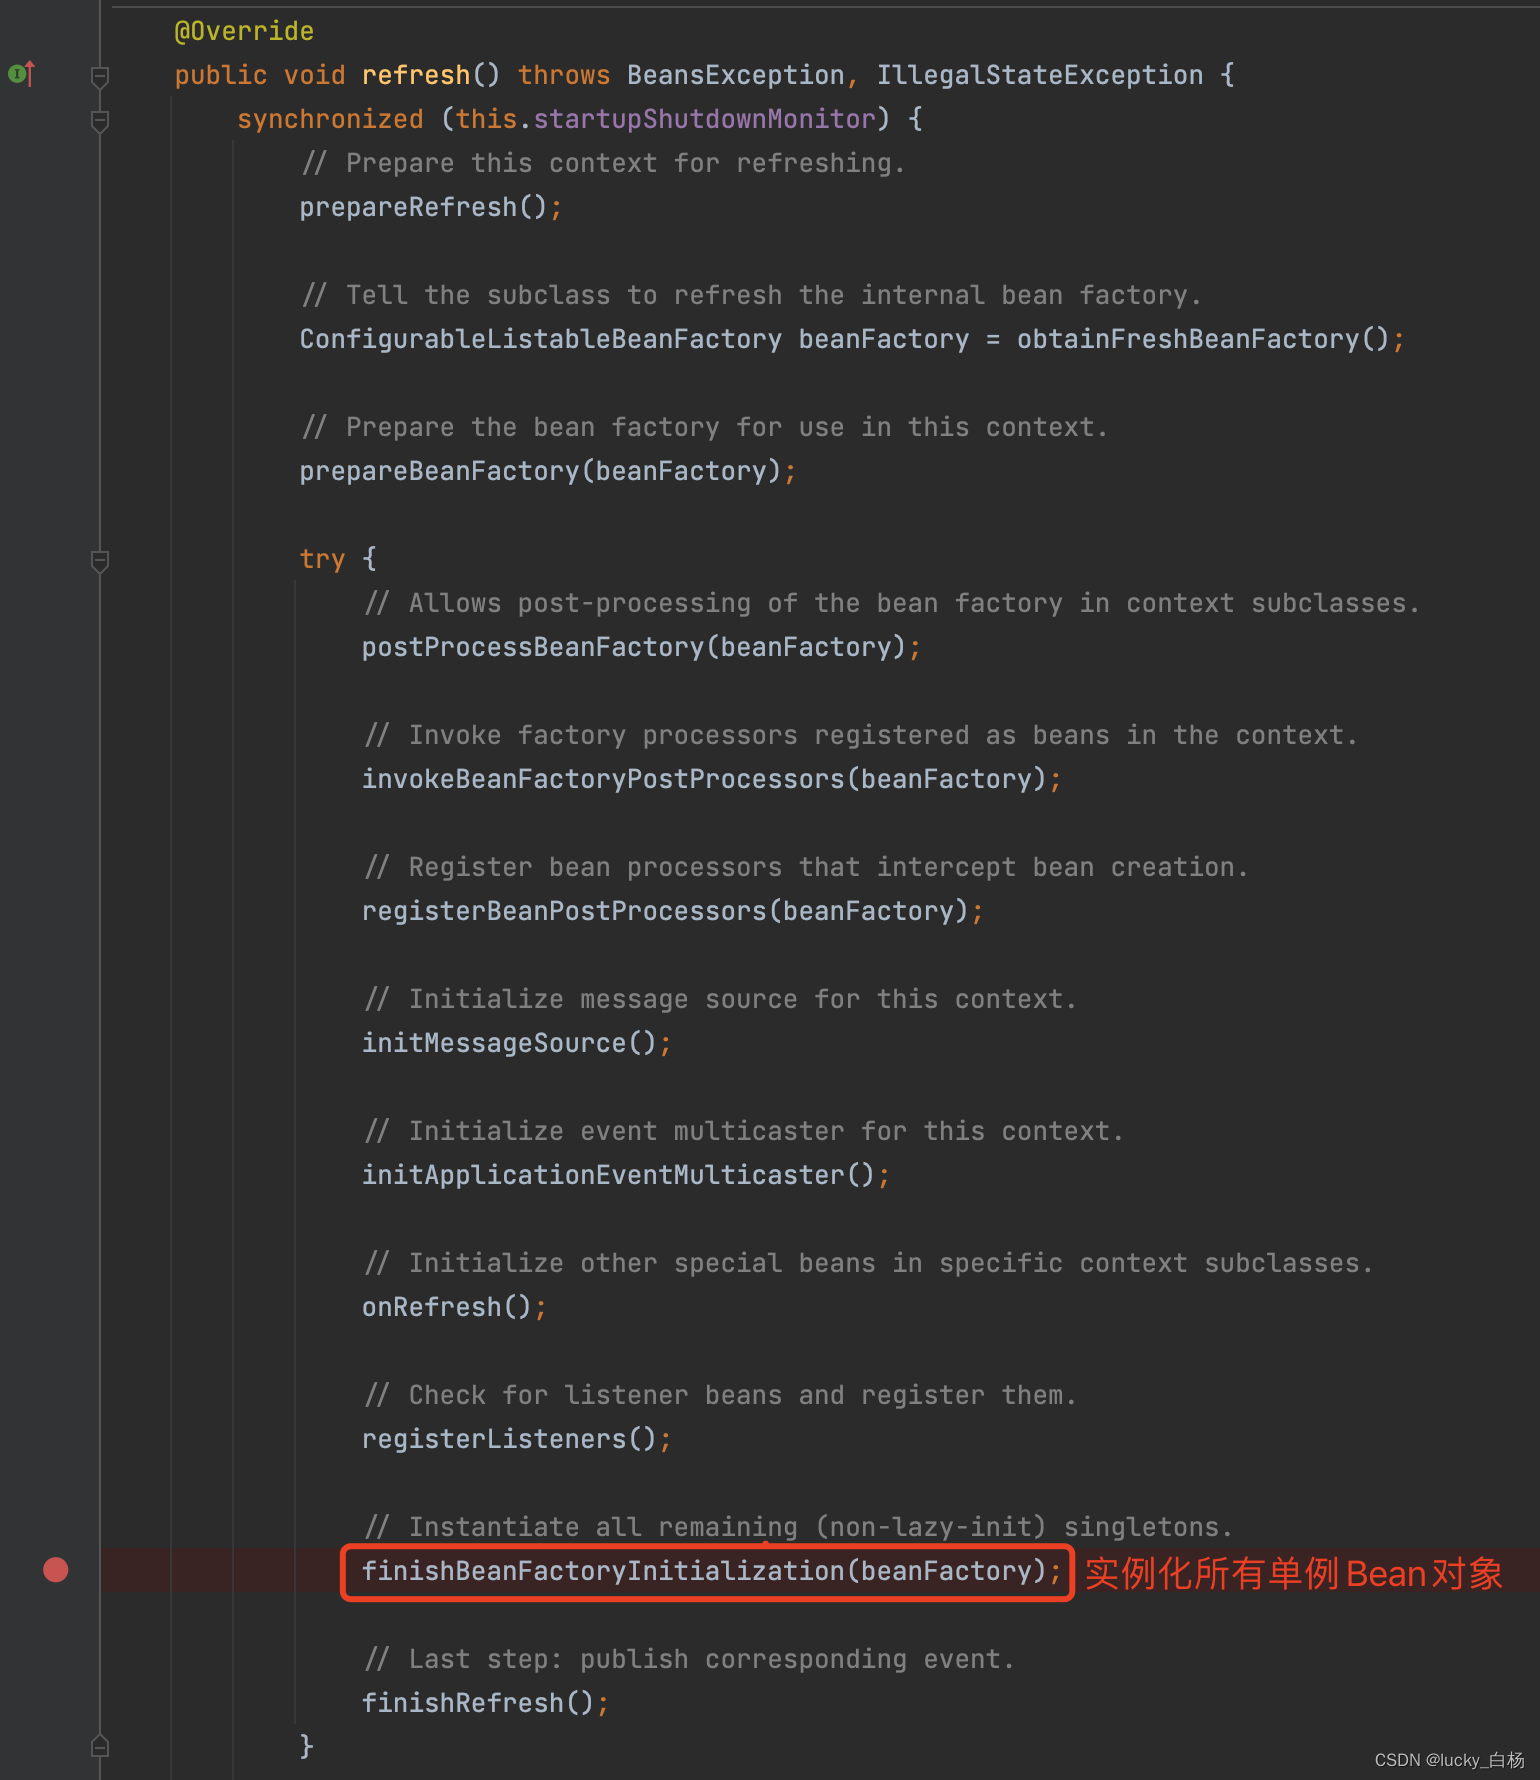Click the @Override annotation
The height and width of the screenshot is (1780, 1540).
pos(244,32)
